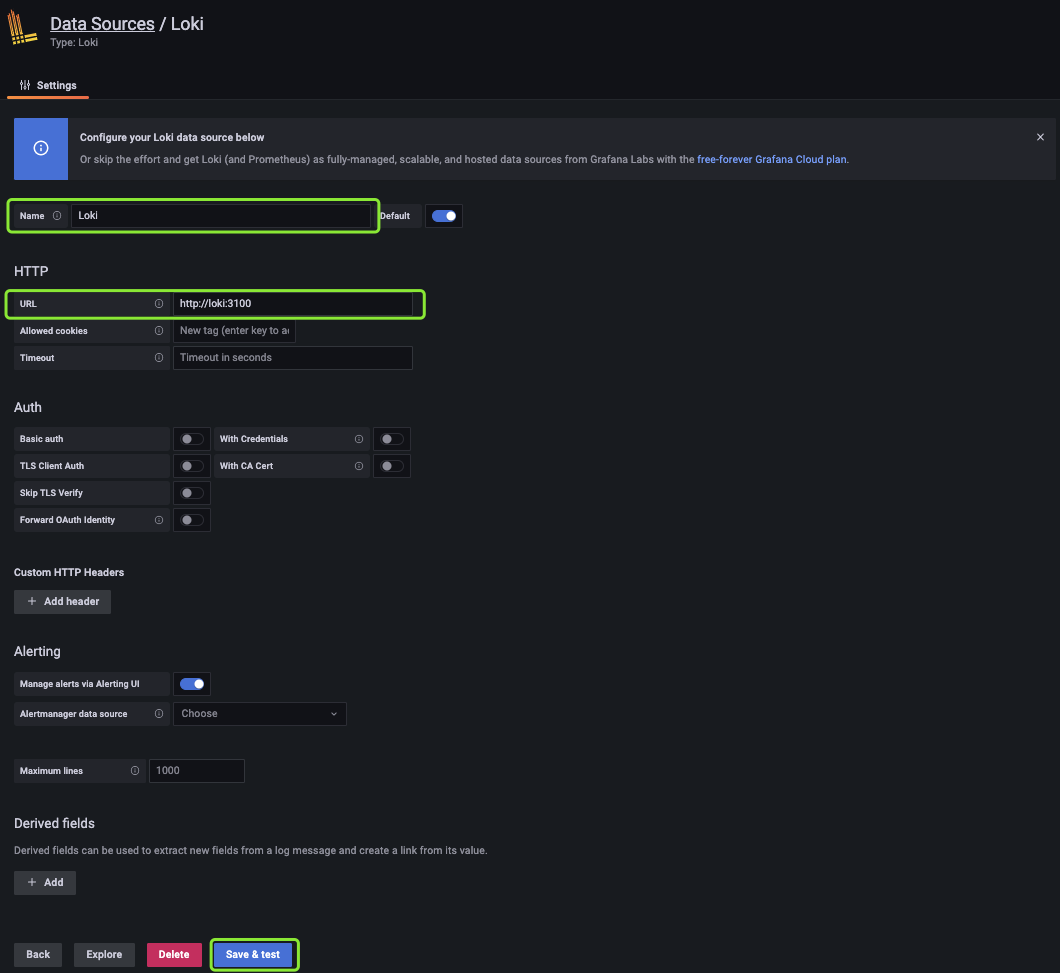Click the Back button
The image size is (1060, 973).
pos(38,954)
